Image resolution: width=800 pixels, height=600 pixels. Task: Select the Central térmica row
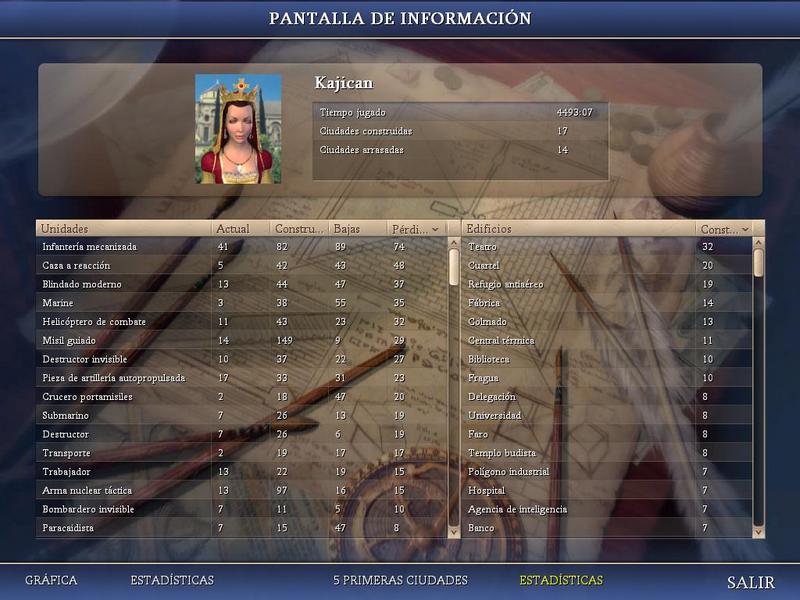point(607,340)
